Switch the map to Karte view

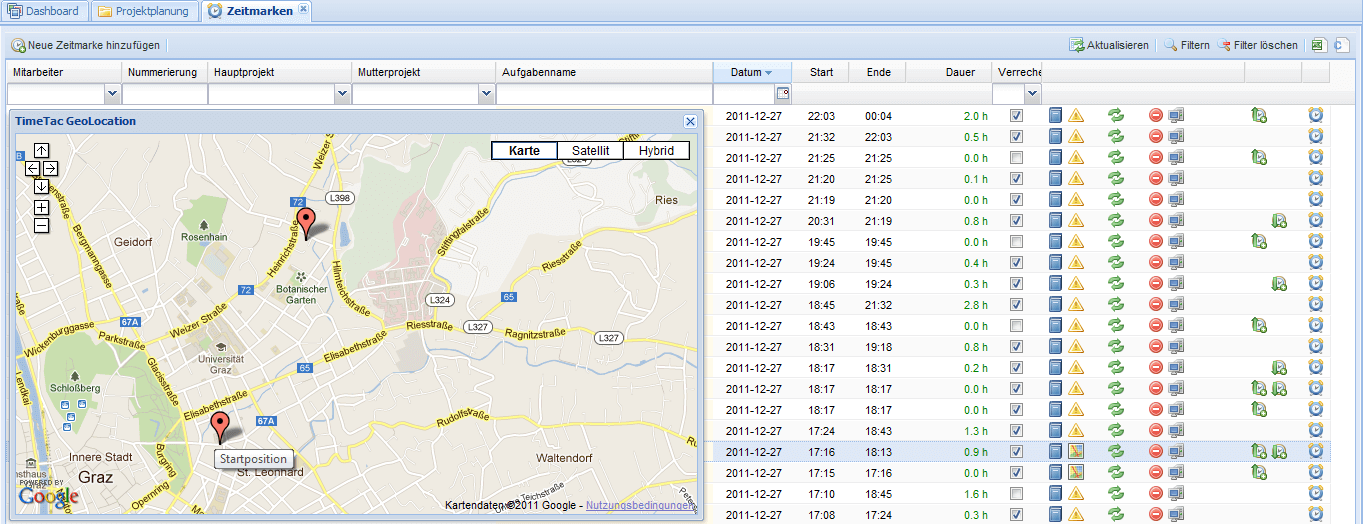pyautogui.click(x=524, y=151)
